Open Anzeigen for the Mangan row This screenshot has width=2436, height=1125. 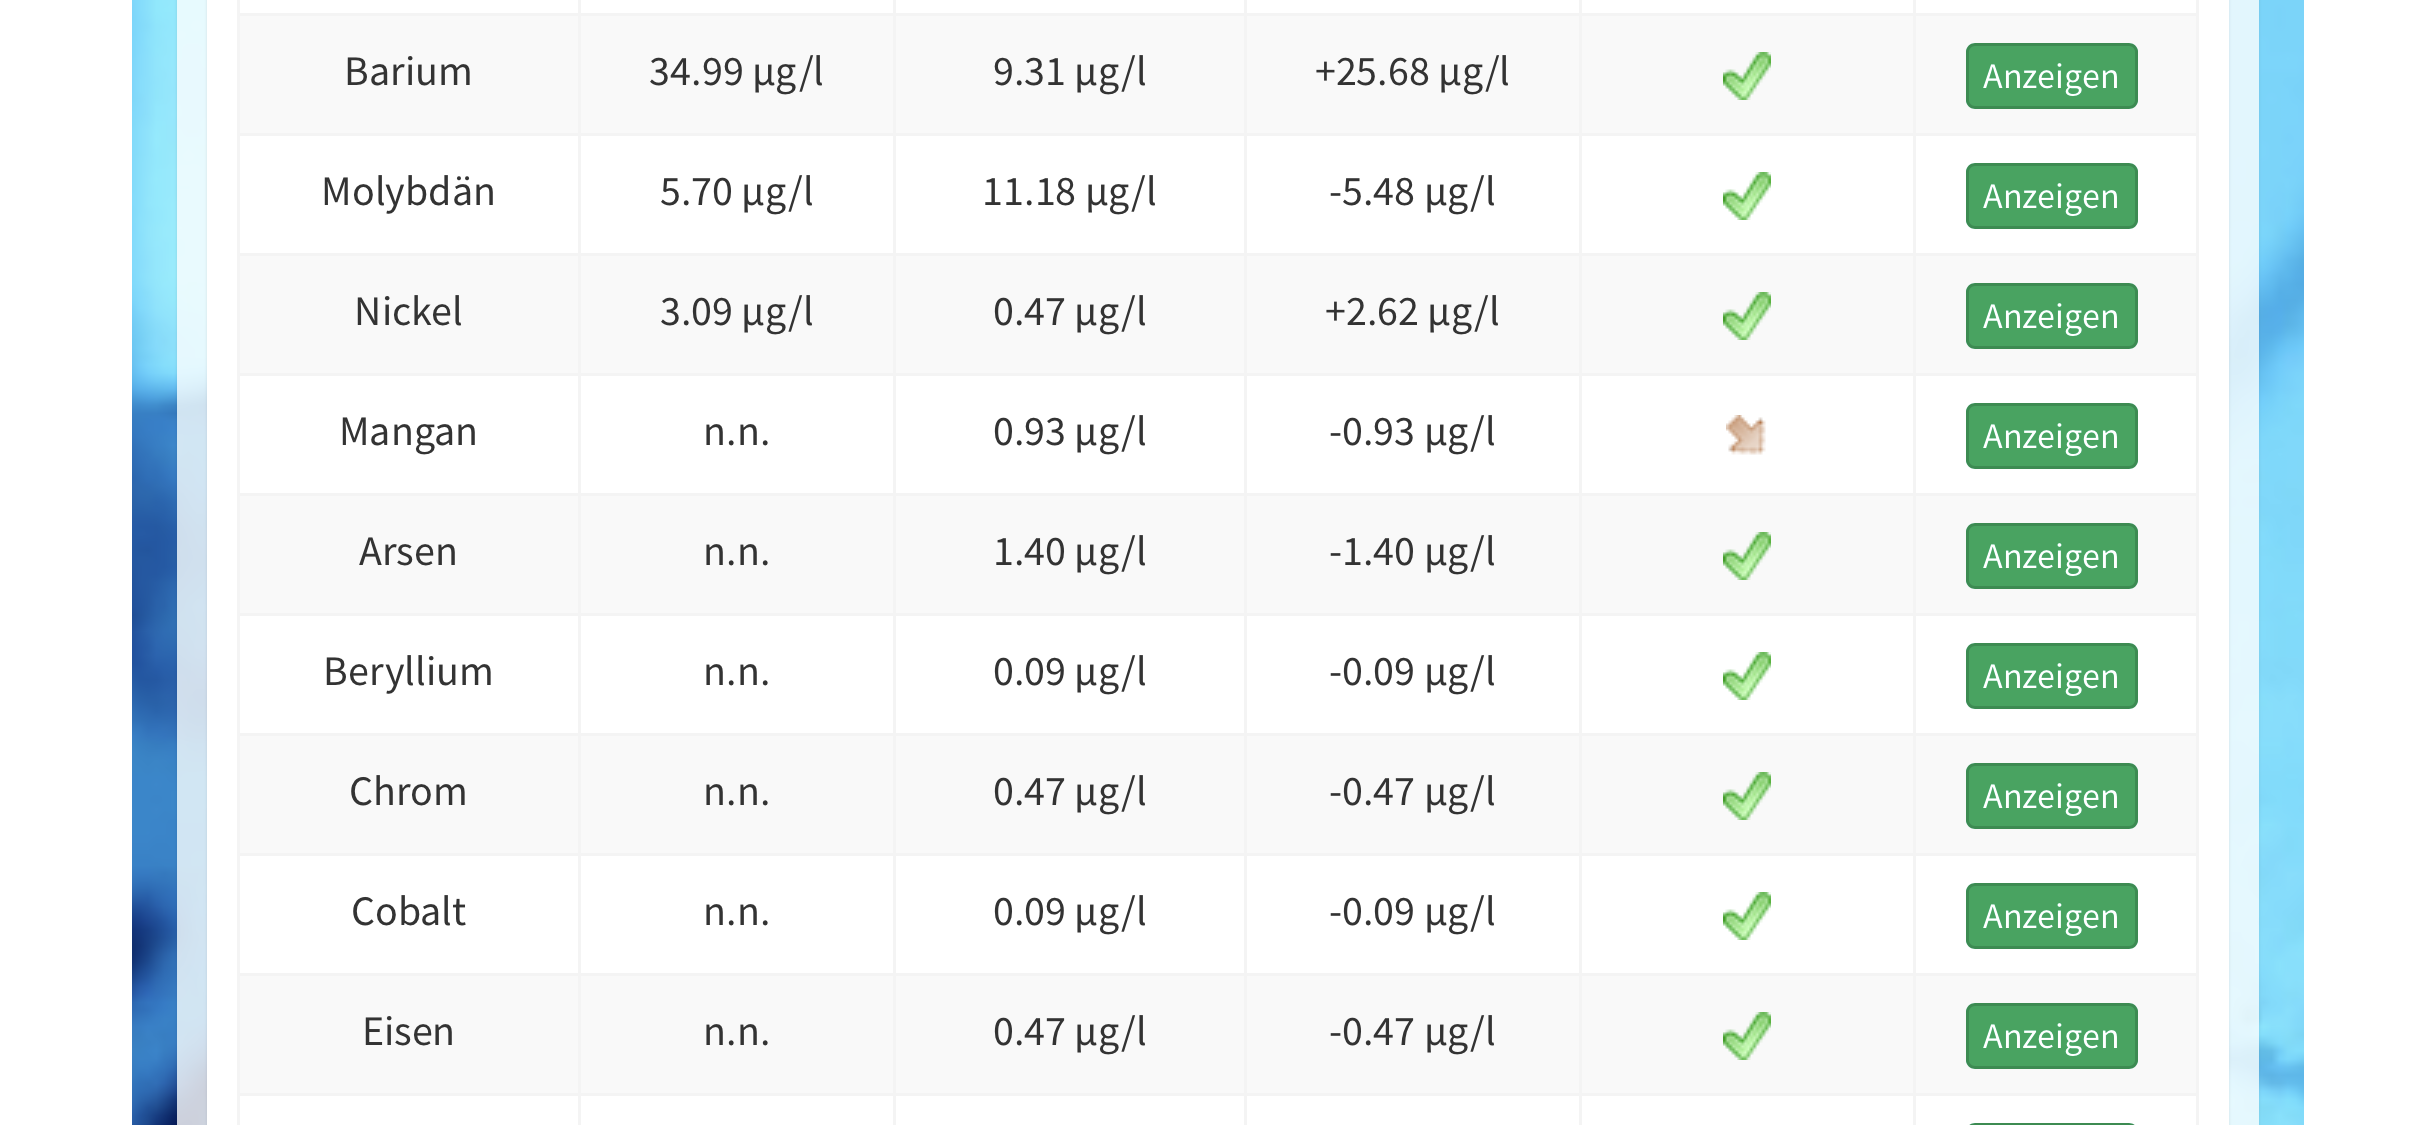[2051, 436]
